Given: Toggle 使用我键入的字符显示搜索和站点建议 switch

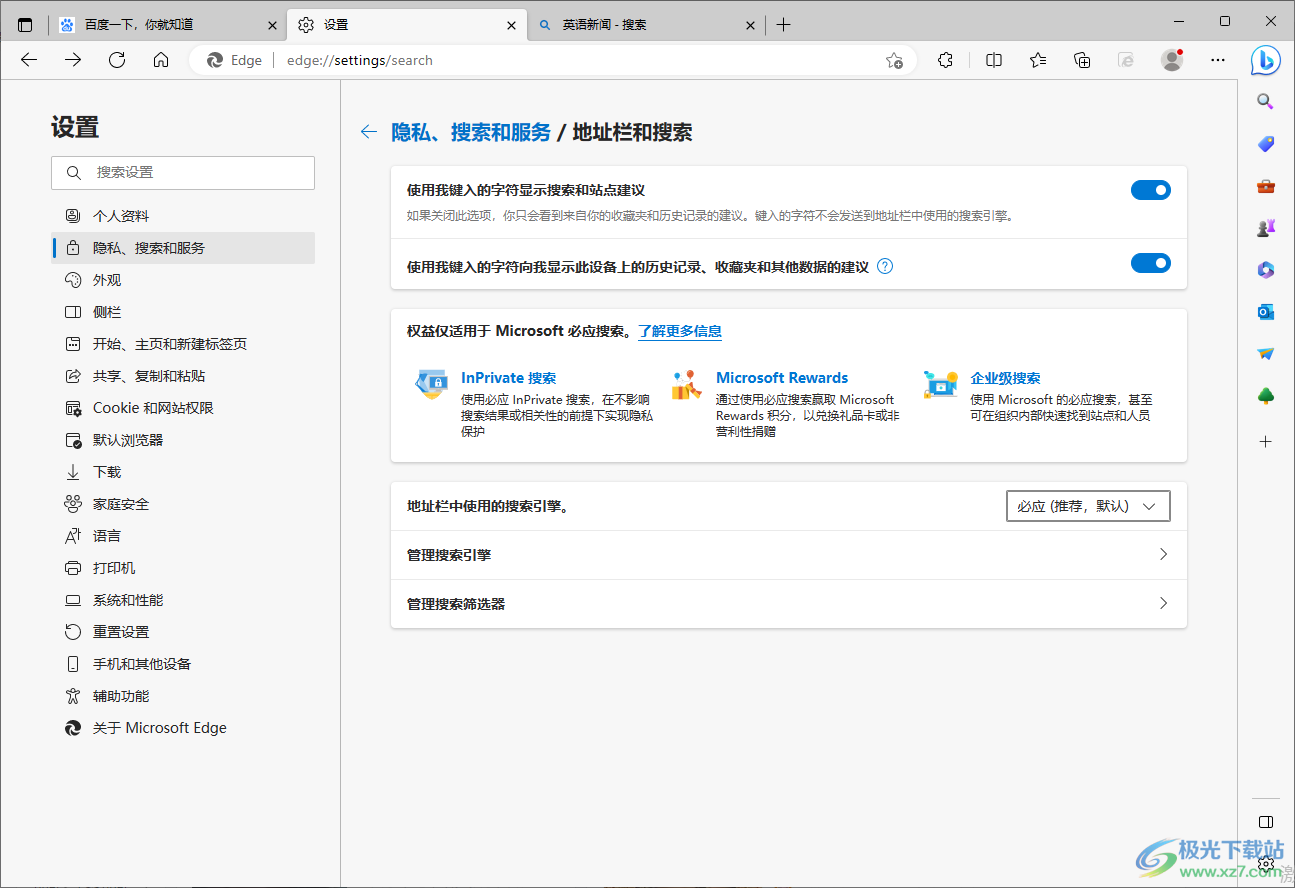Looking at the screenshot, I should (1150, 190).
